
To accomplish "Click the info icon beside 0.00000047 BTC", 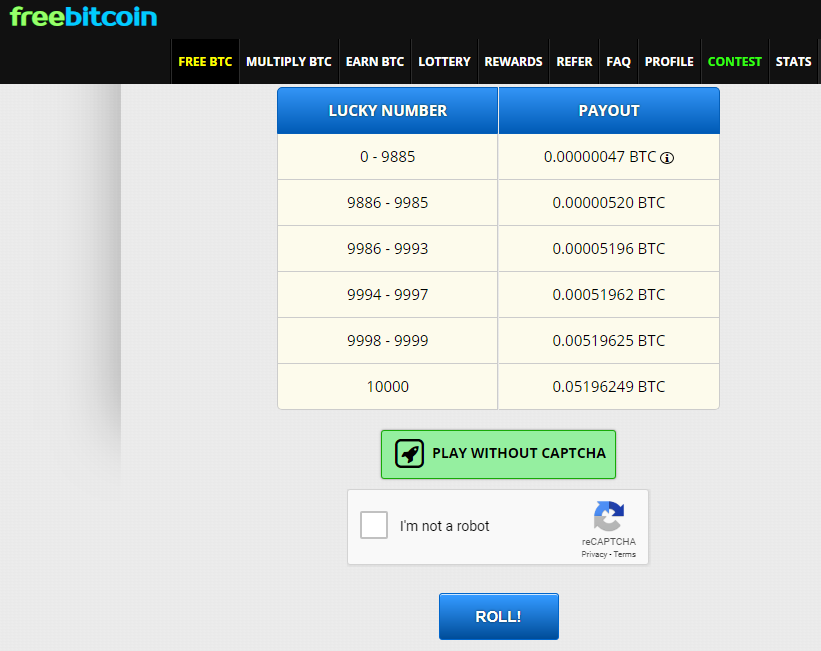I will (x=667, y=158).
